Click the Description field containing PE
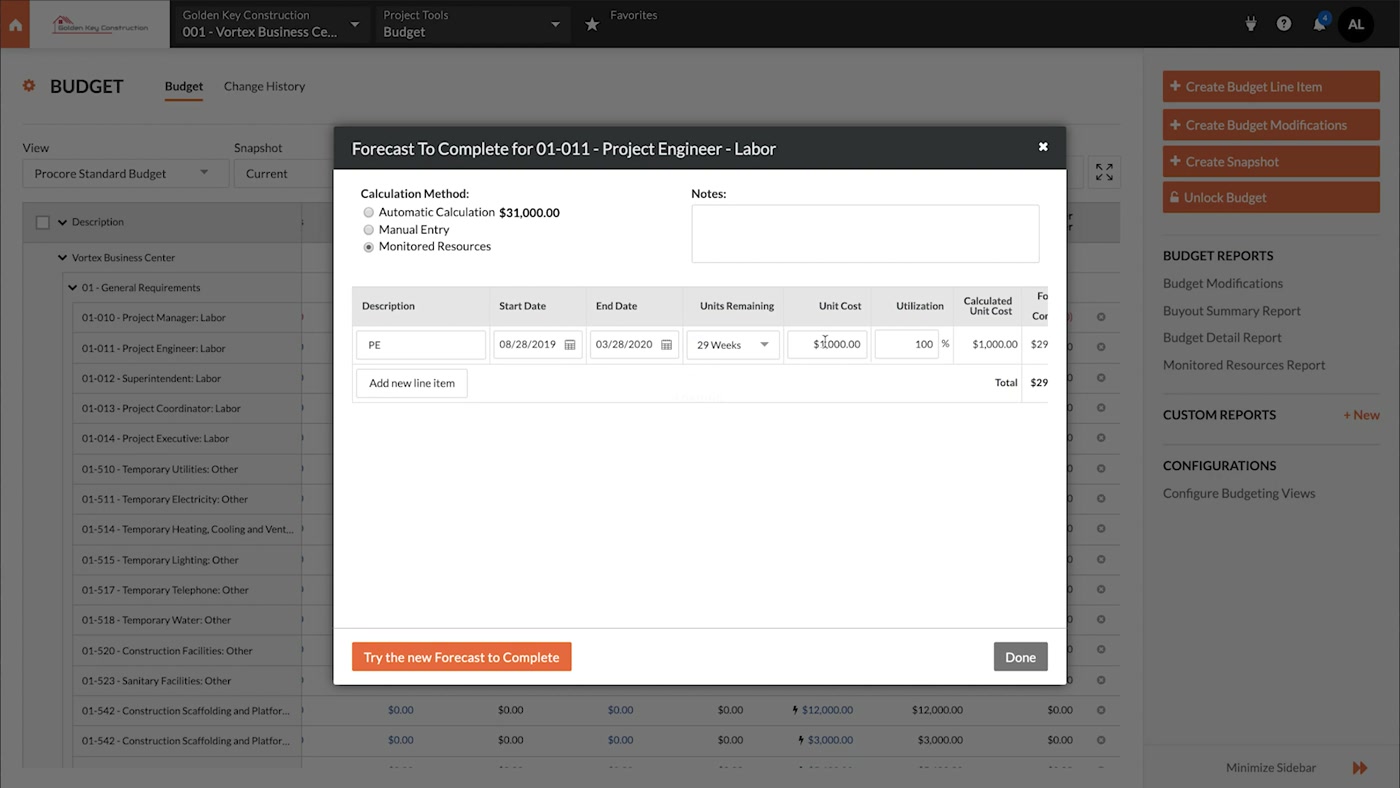This screenshot has width=1400, height=788. click(421, 345)
